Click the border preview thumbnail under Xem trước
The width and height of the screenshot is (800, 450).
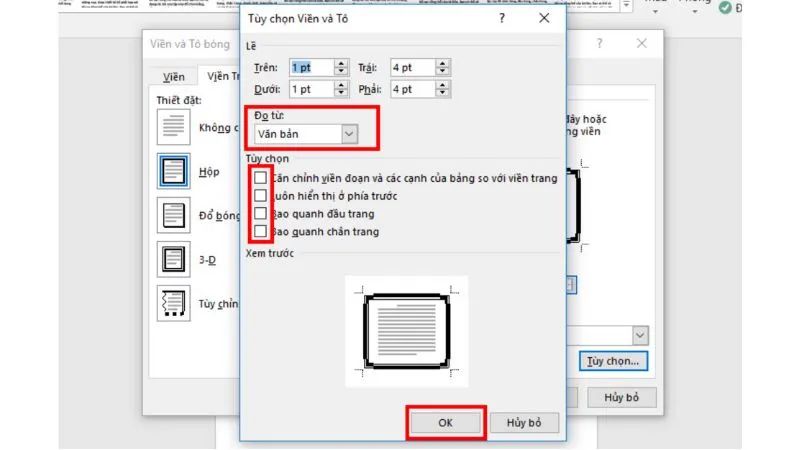click(x=406, y=331)
